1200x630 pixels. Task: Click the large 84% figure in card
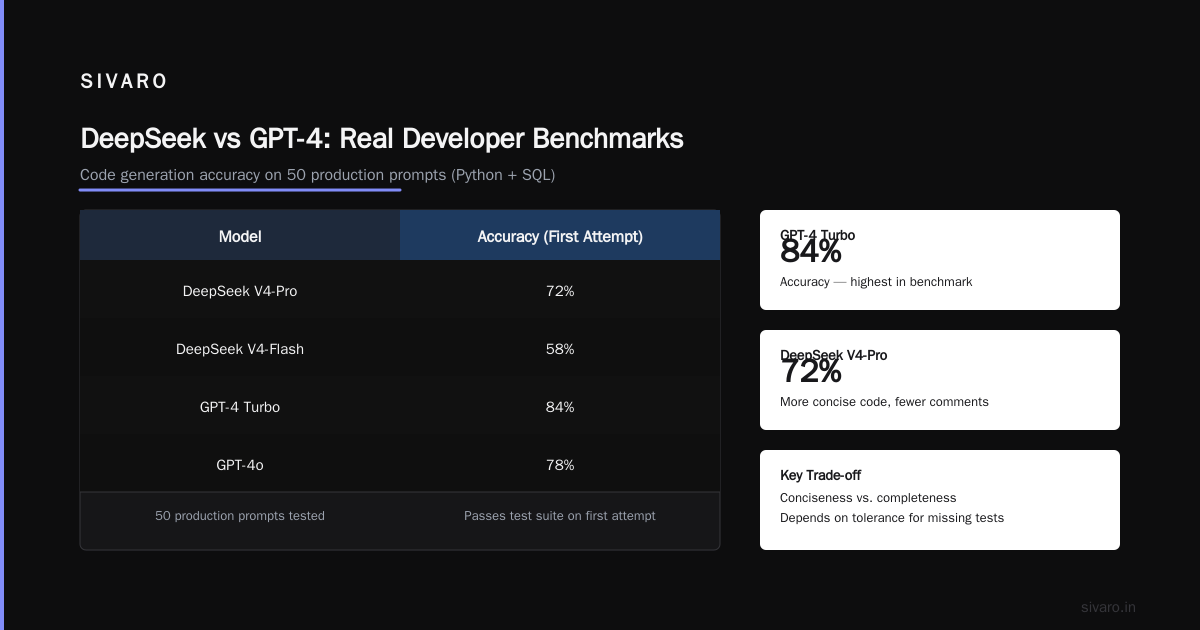pyautogui.click(x=811, y=252)
